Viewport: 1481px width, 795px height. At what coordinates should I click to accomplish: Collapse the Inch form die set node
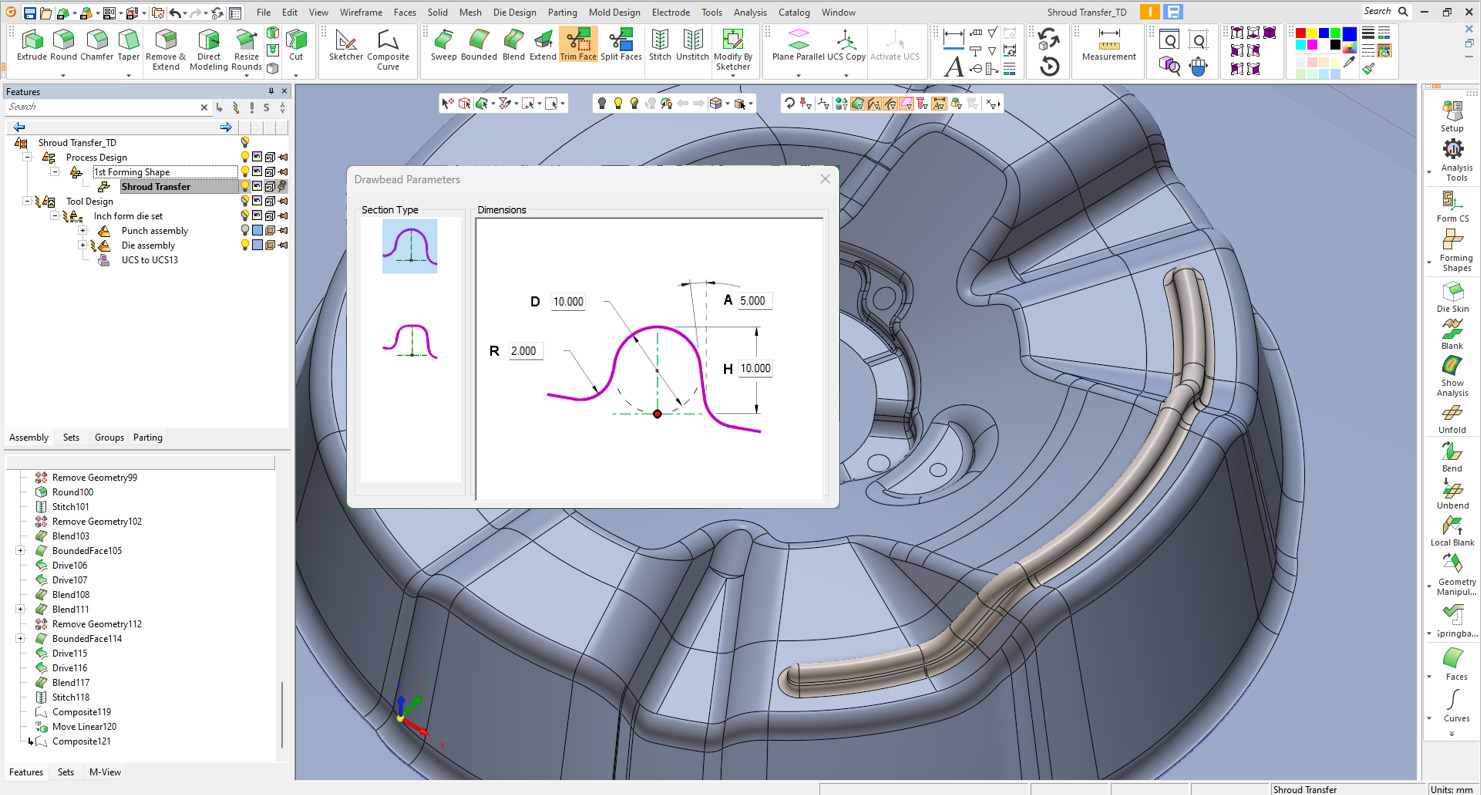point(55,216)
